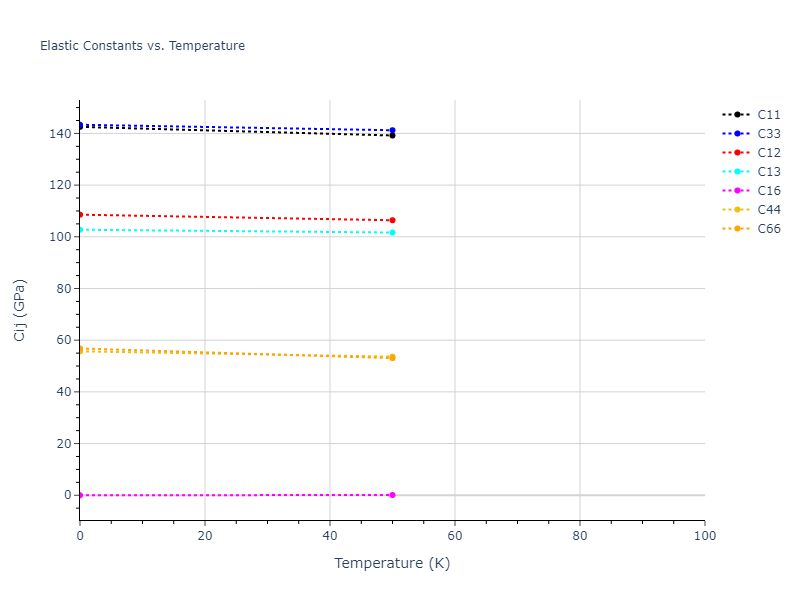This screenshot has height=600, width=800.
Task: Click the black C11 data point at 50 K
Action: click(x=392, y=136)
